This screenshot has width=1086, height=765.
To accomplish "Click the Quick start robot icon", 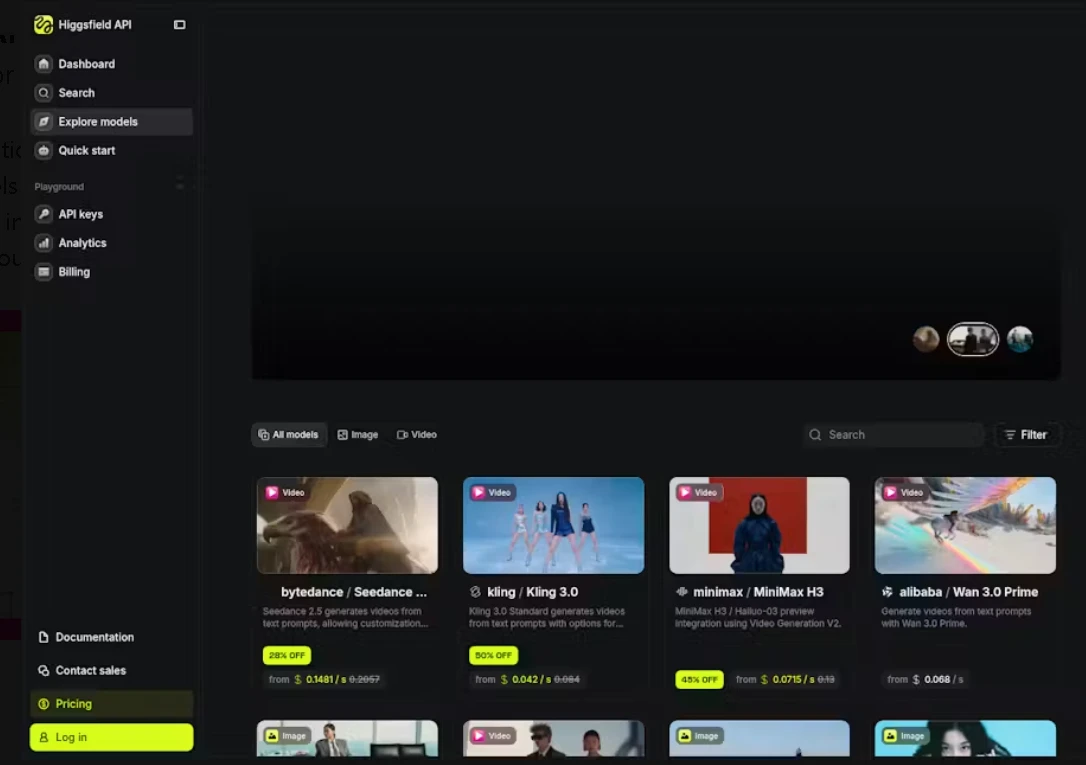I will pos(44,150).
